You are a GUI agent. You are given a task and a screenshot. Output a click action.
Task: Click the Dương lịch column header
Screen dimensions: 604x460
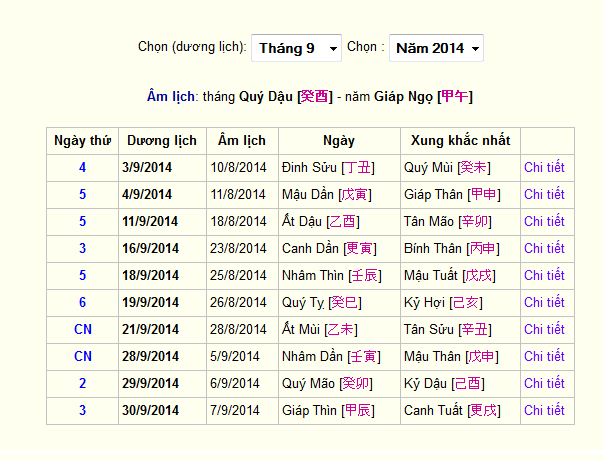coord(162,141)
